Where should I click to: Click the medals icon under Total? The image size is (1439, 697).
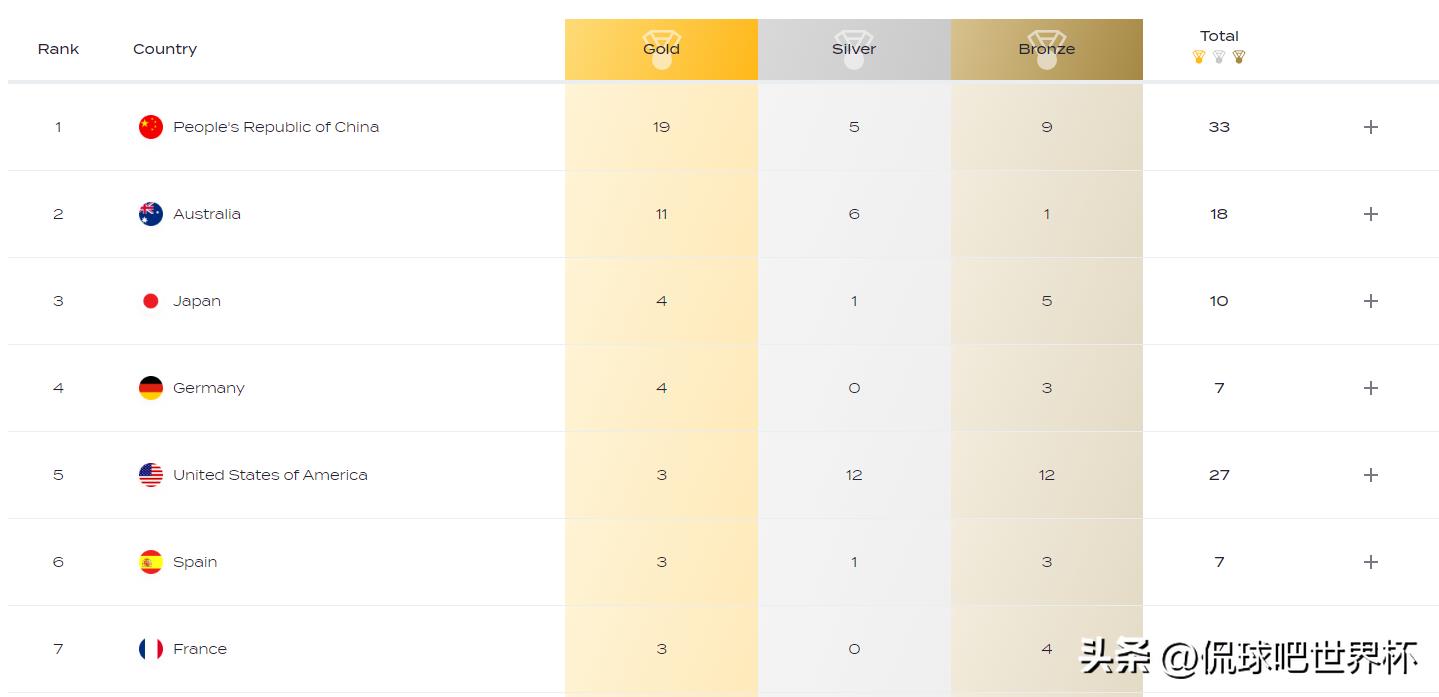1219,57
